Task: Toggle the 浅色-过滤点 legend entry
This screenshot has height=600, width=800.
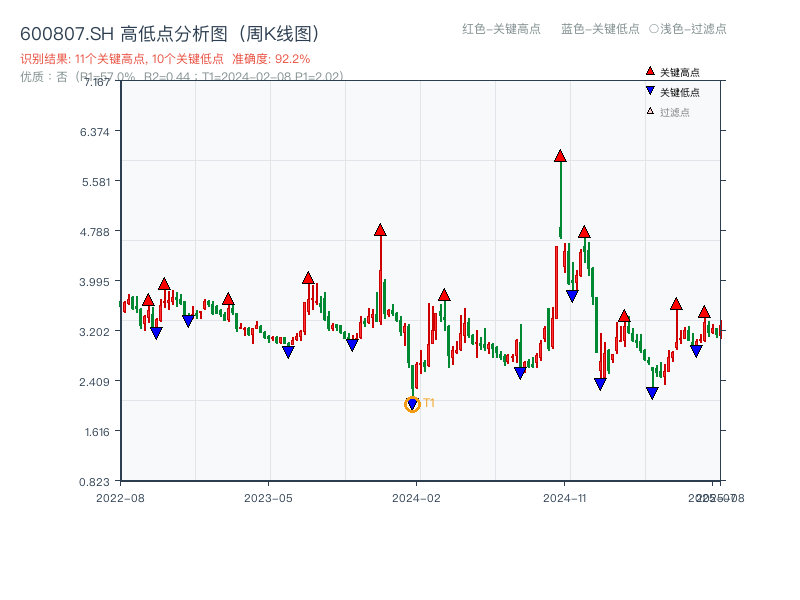Action: pyautogui.click(x=692, y=30)
